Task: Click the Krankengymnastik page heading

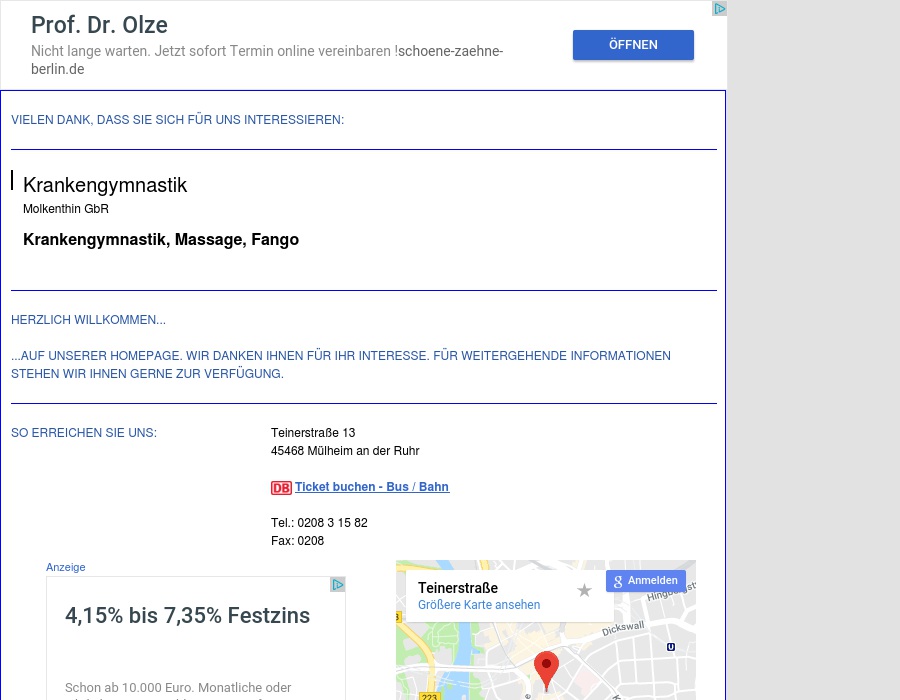Action: [105, 185]
